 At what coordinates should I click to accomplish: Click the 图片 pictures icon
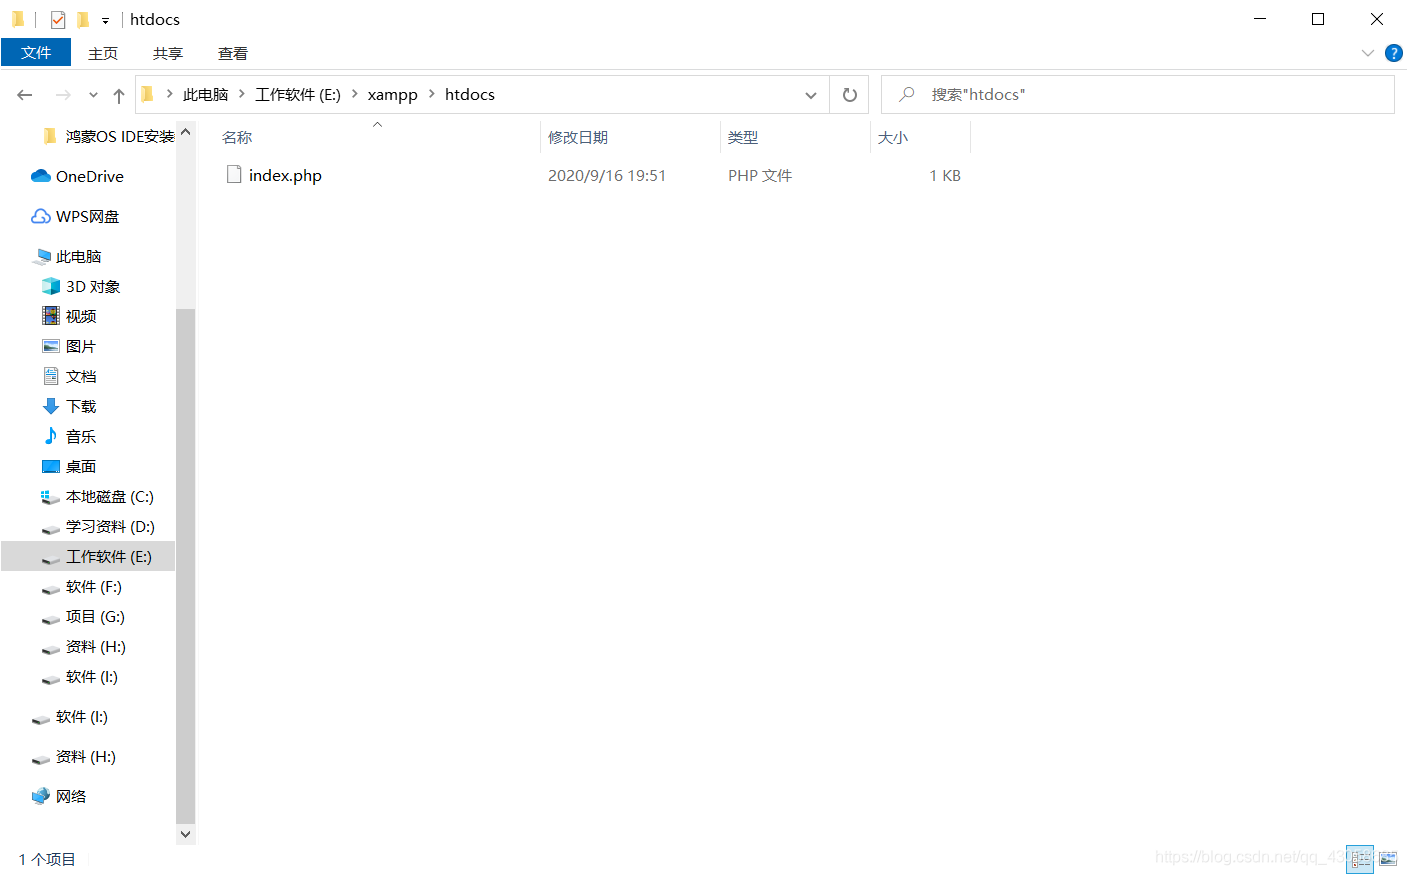pyautogui.click(x=51, y=346)
